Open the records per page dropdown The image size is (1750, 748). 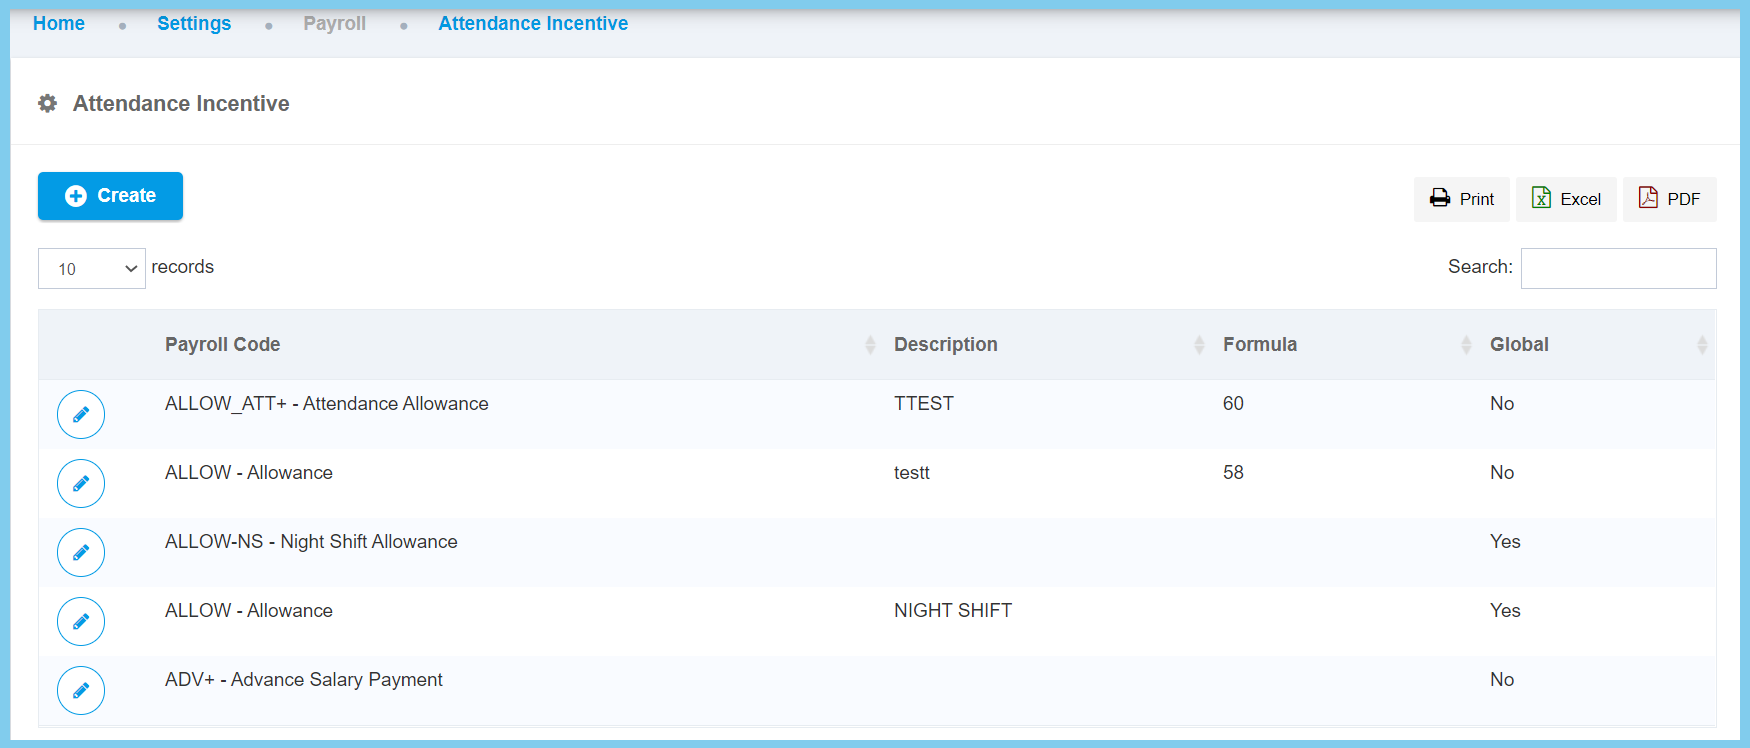[x=92, y=269]
